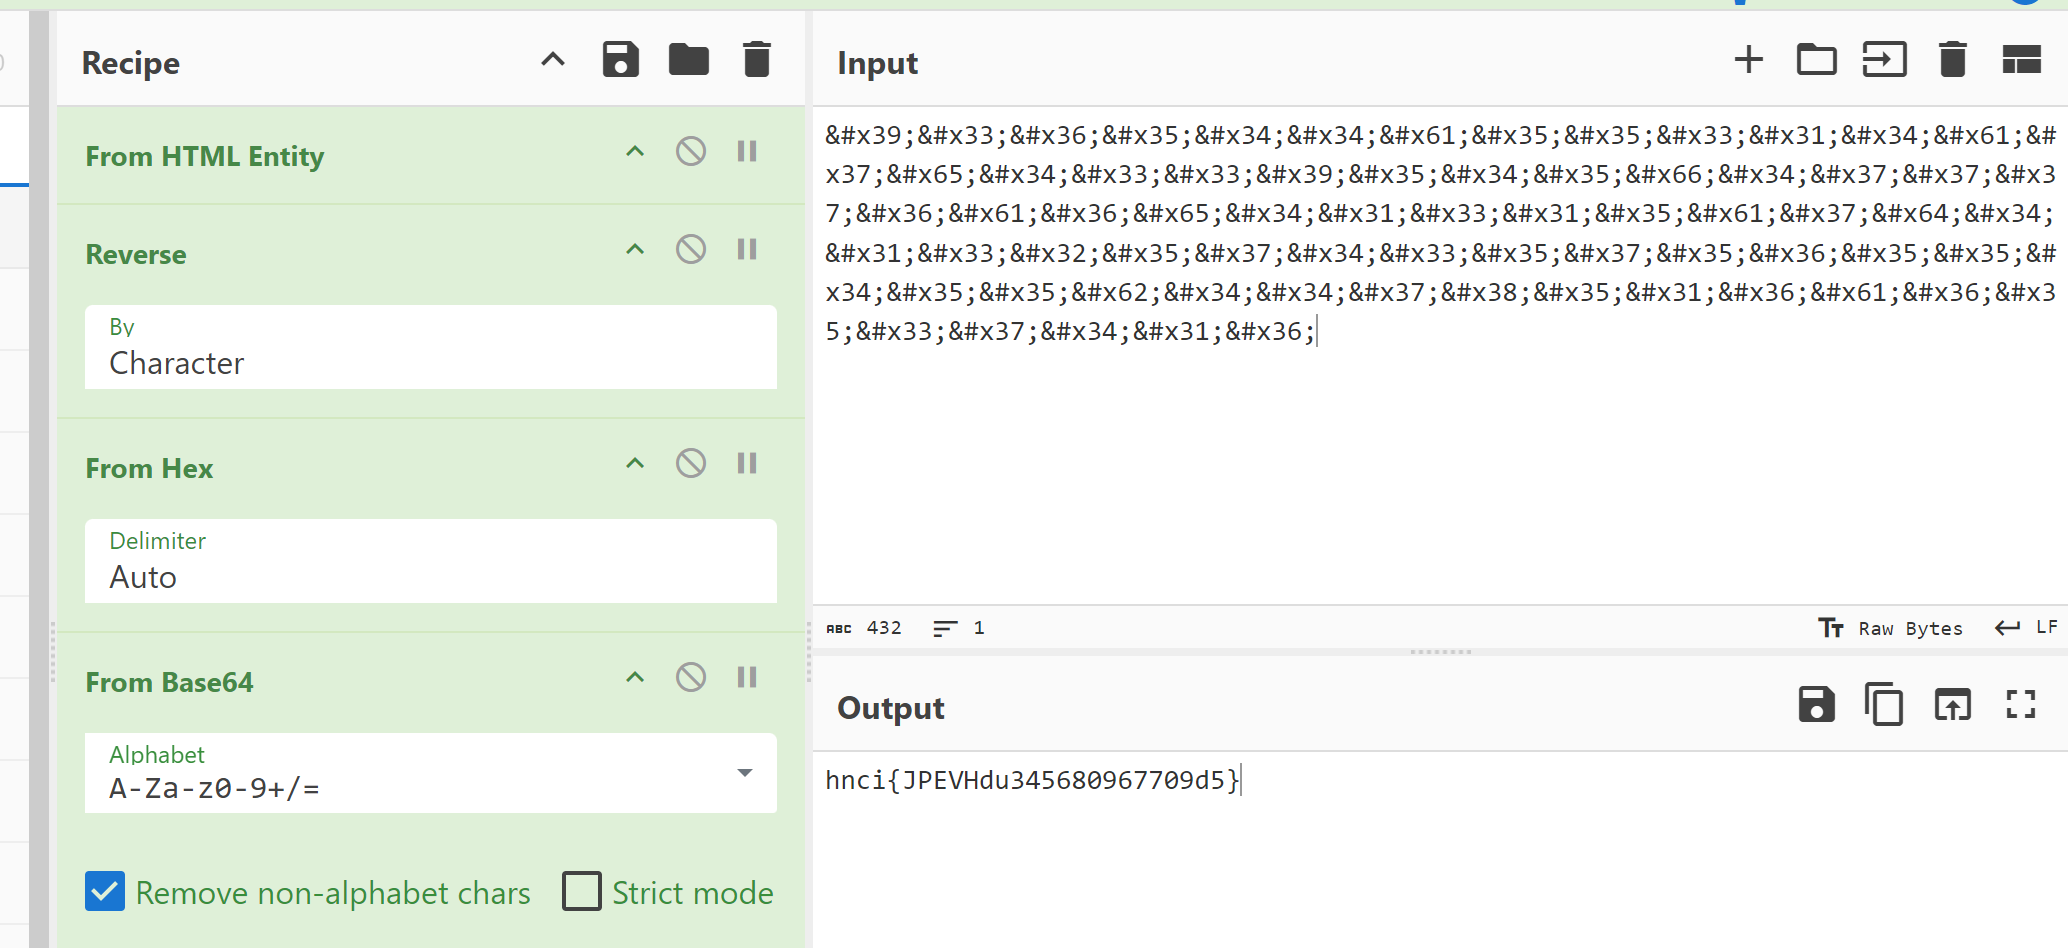Collapse the From Base64 operation

635,678
